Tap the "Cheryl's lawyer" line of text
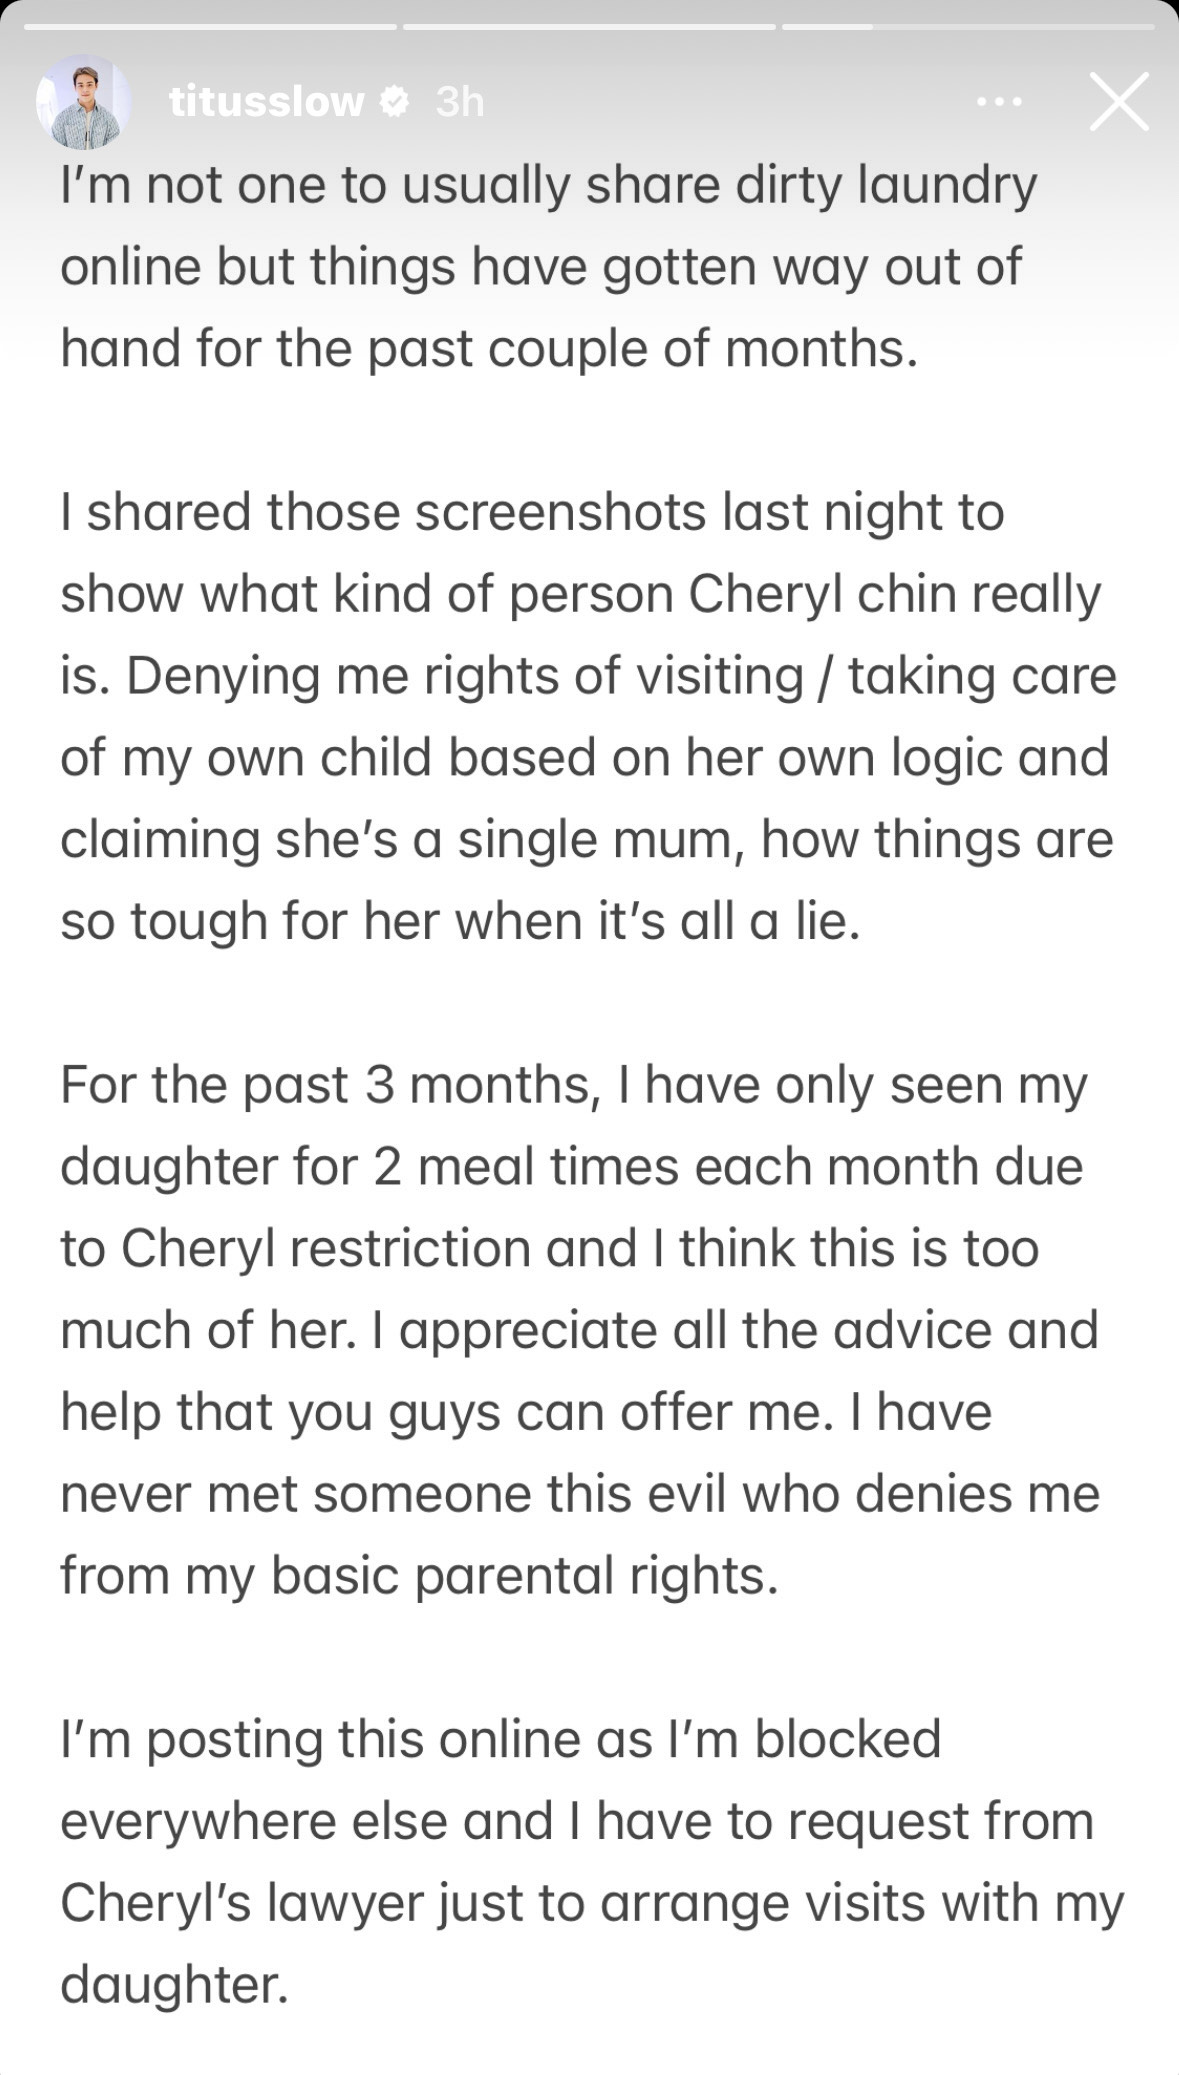The image size is (1179, 2075). (x=592, y=1903)
